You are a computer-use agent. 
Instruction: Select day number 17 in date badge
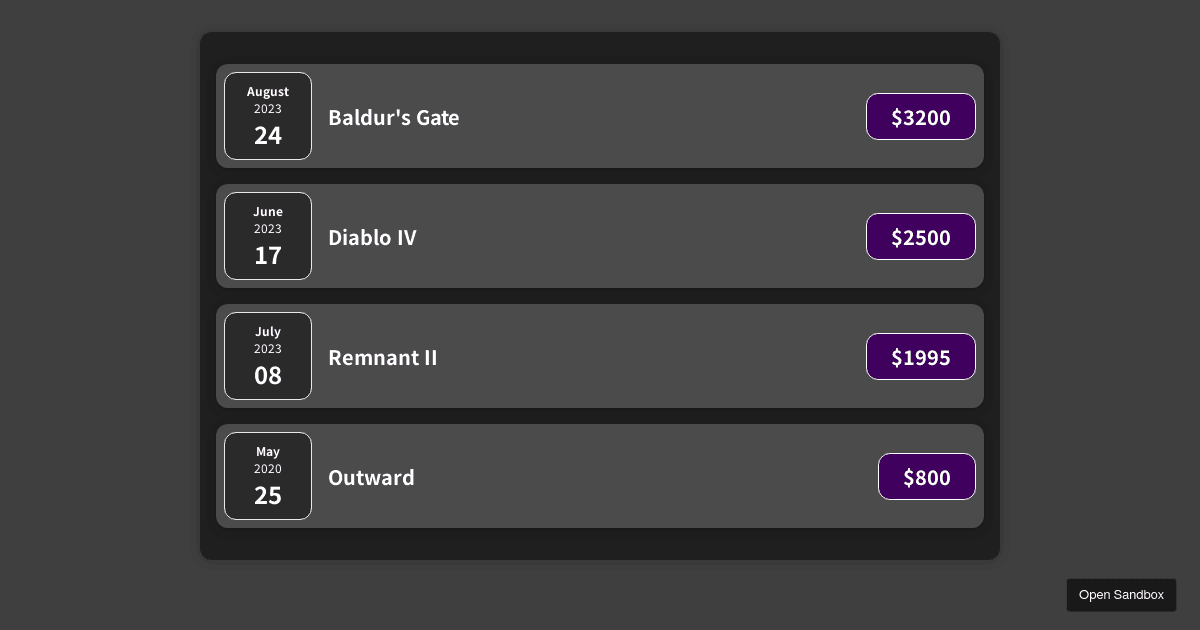click(x=268, y=256)
